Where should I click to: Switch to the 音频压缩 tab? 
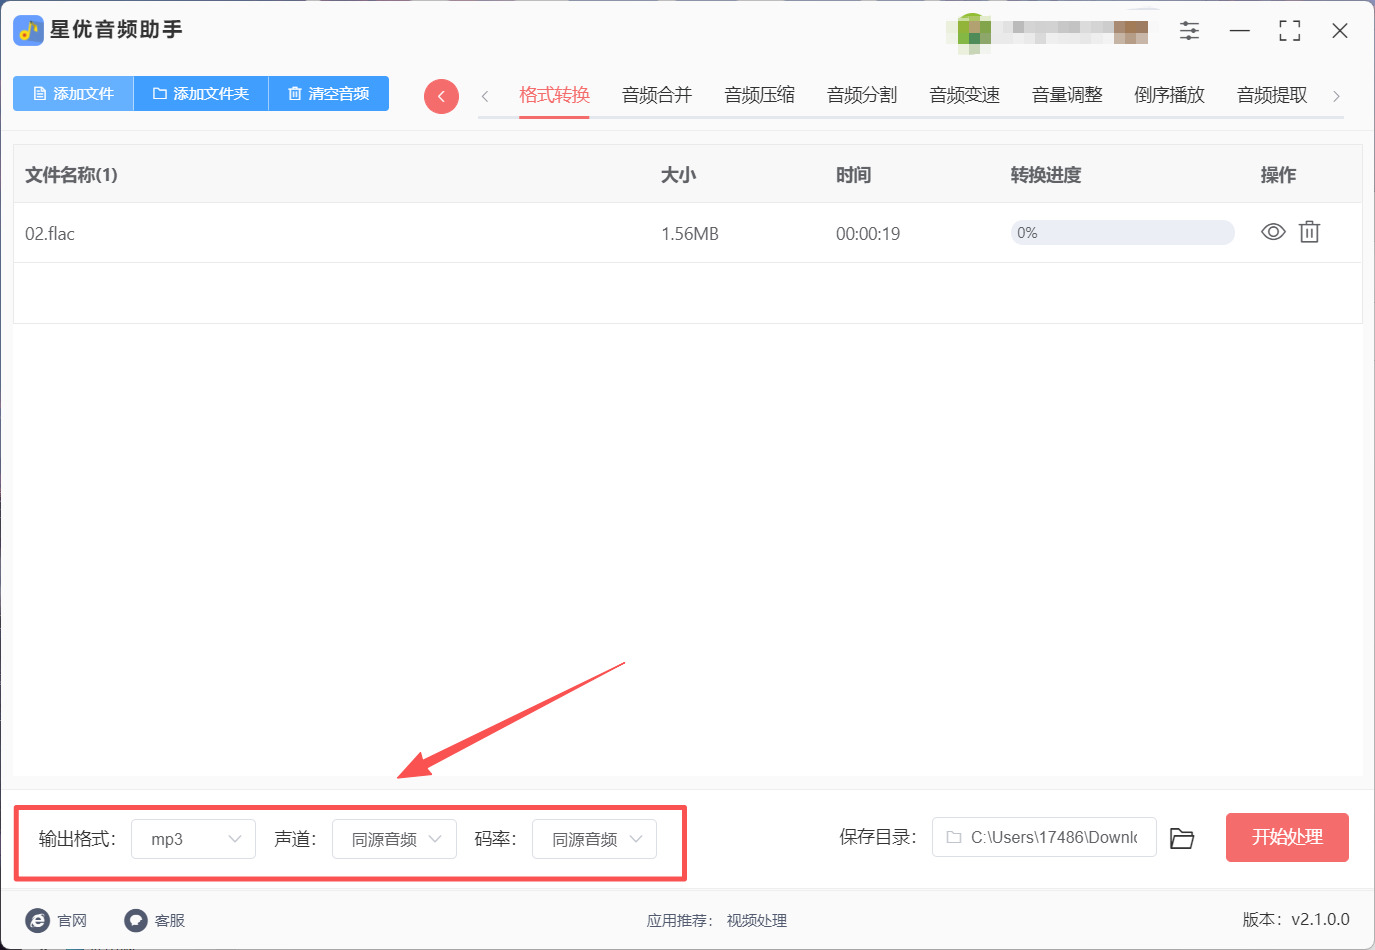pos(760,95)
